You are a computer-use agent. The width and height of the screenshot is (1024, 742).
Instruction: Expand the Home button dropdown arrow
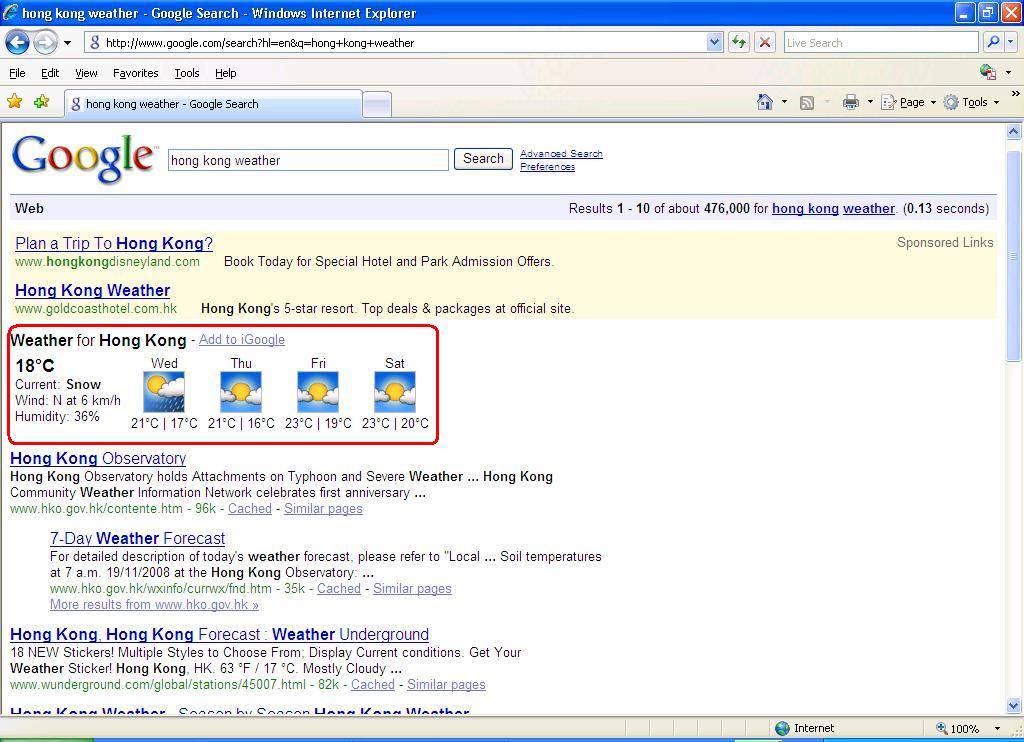coord(784,102)
